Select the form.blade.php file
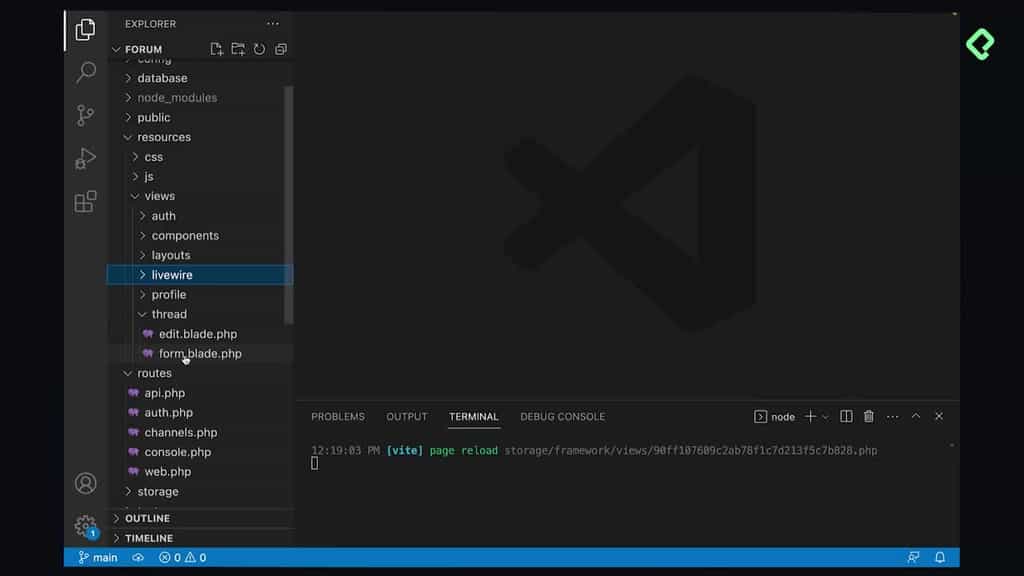 (199, 353)
